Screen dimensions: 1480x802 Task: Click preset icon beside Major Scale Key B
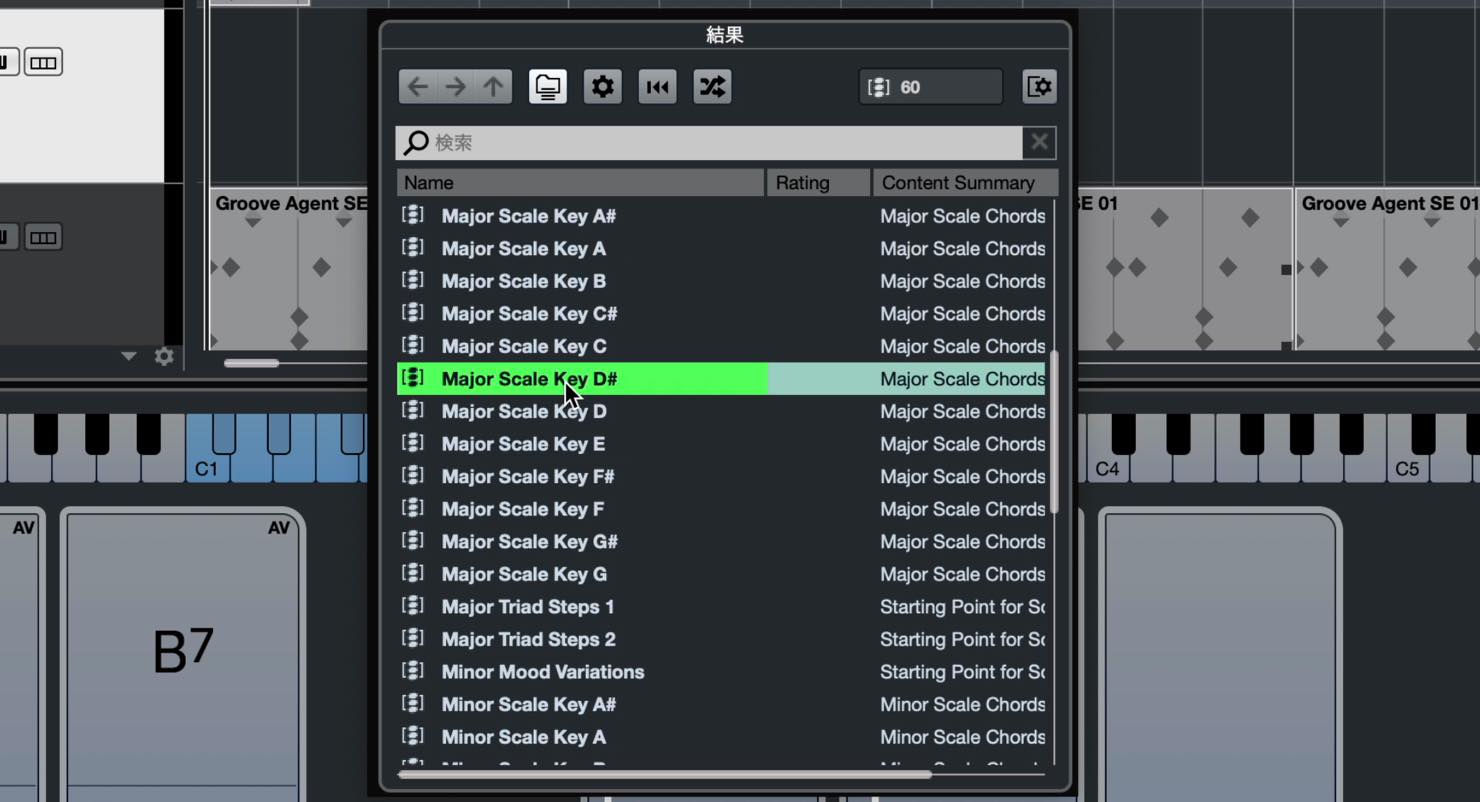[x=413, y=280]
